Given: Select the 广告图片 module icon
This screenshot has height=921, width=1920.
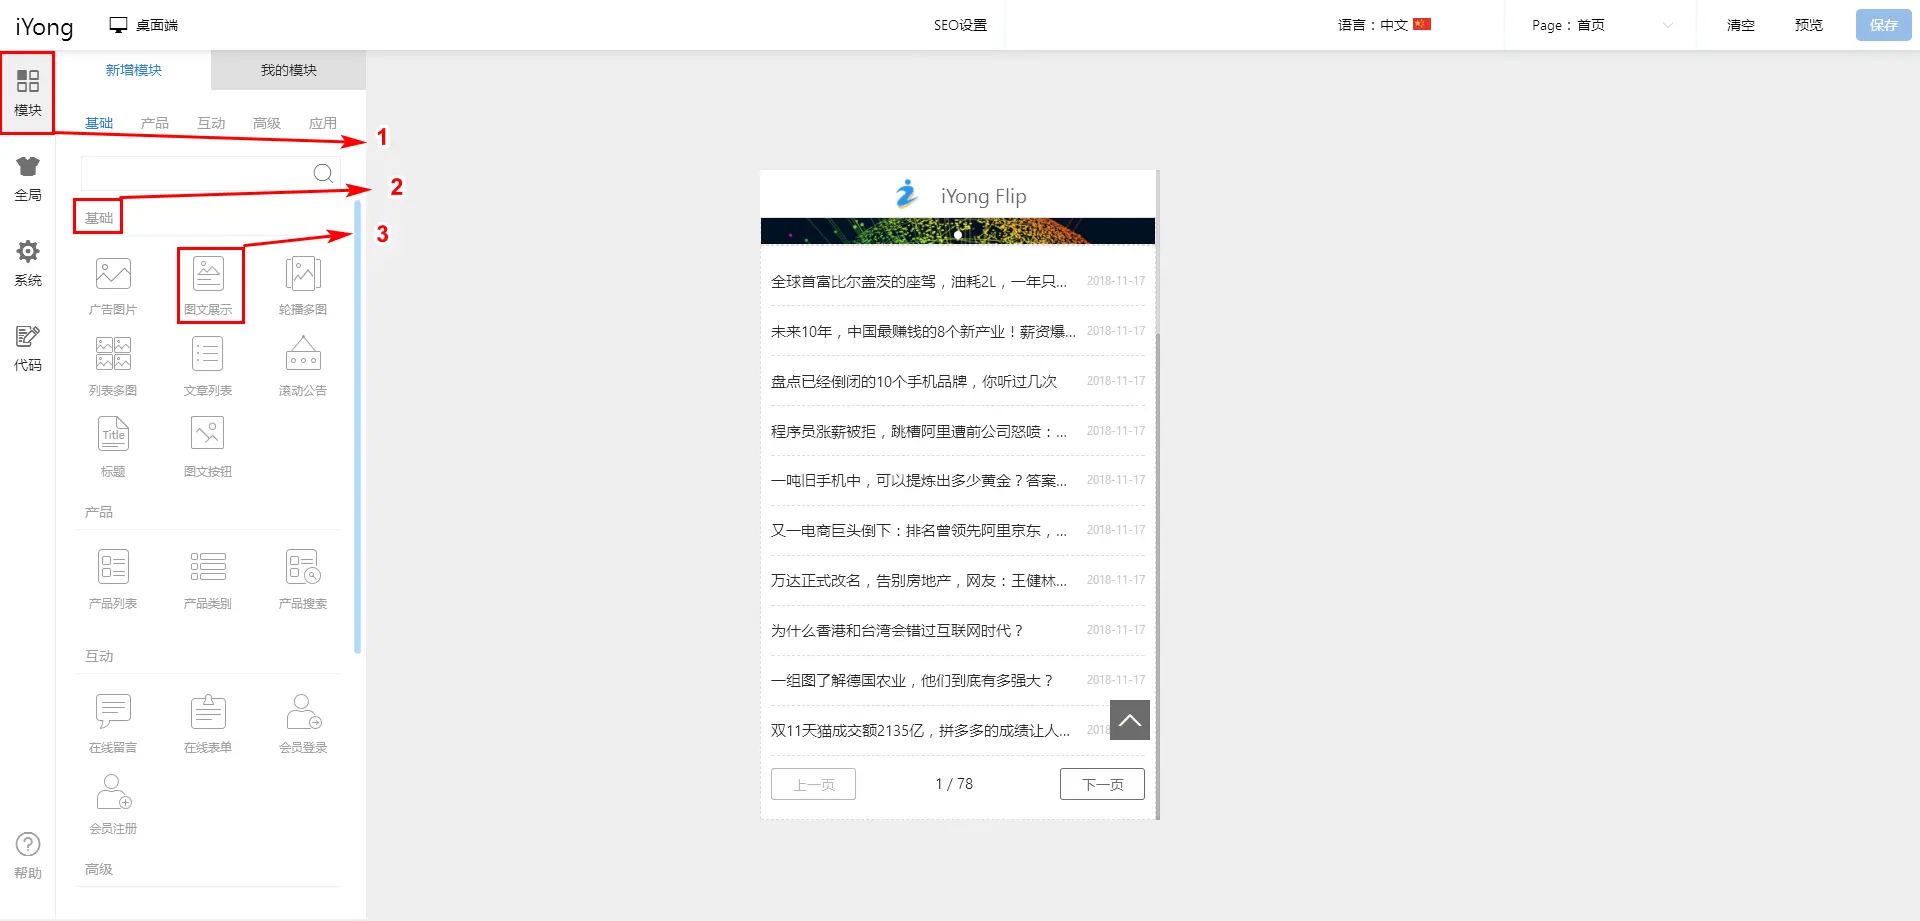Looking at the screenshot, I should coord(113,284).
